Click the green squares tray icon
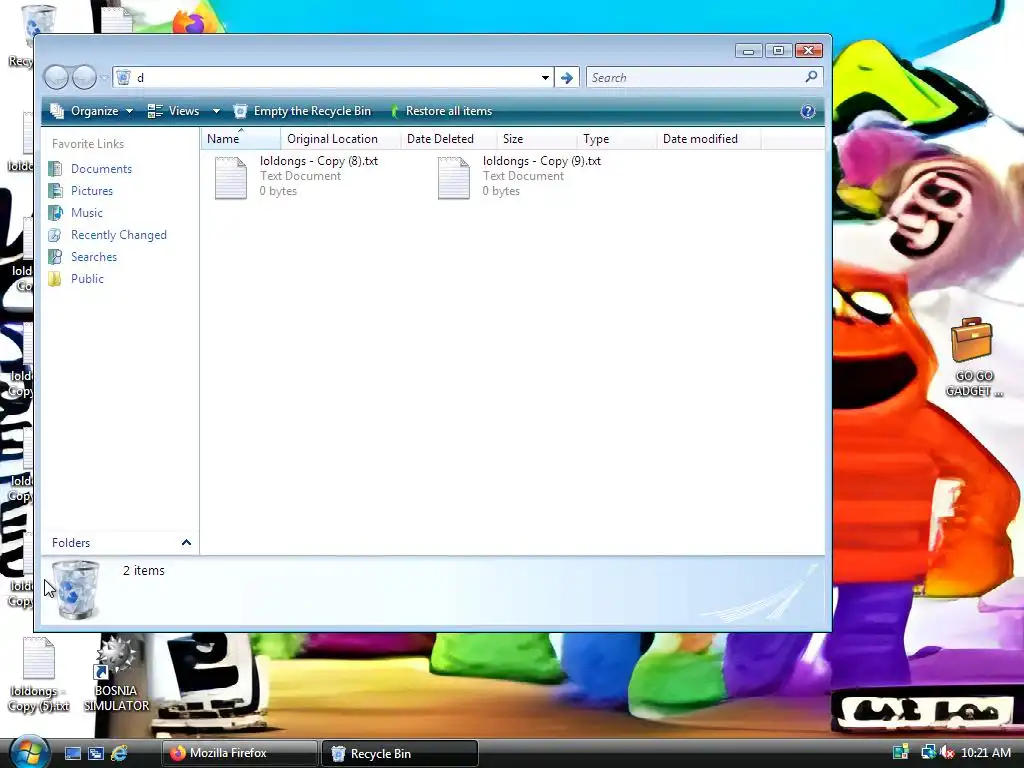1024x768 pixels. [901, 752]
